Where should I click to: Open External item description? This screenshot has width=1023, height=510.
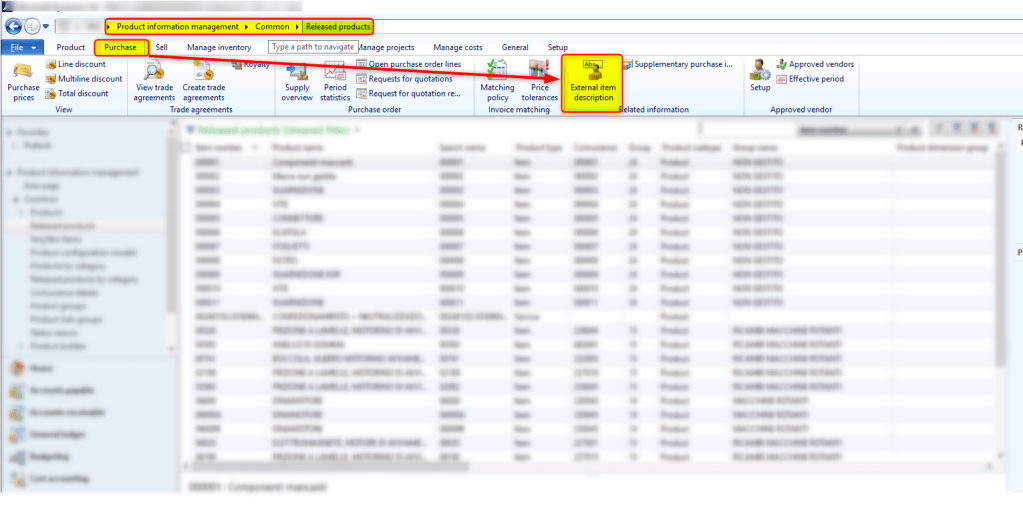pos(592,82)
